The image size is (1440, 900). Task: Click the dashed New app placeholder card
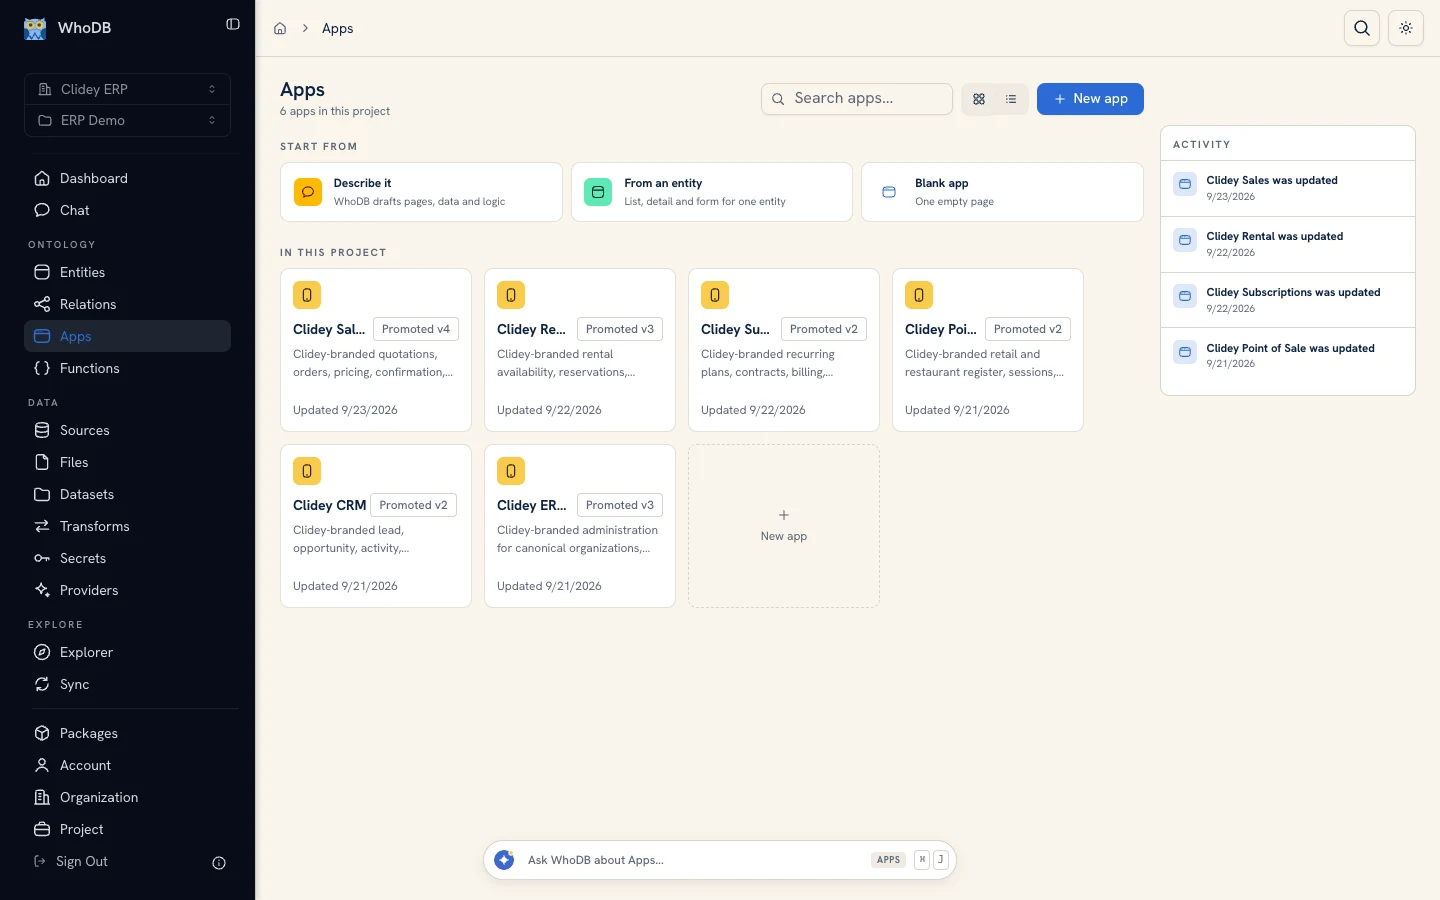[784, 526]
